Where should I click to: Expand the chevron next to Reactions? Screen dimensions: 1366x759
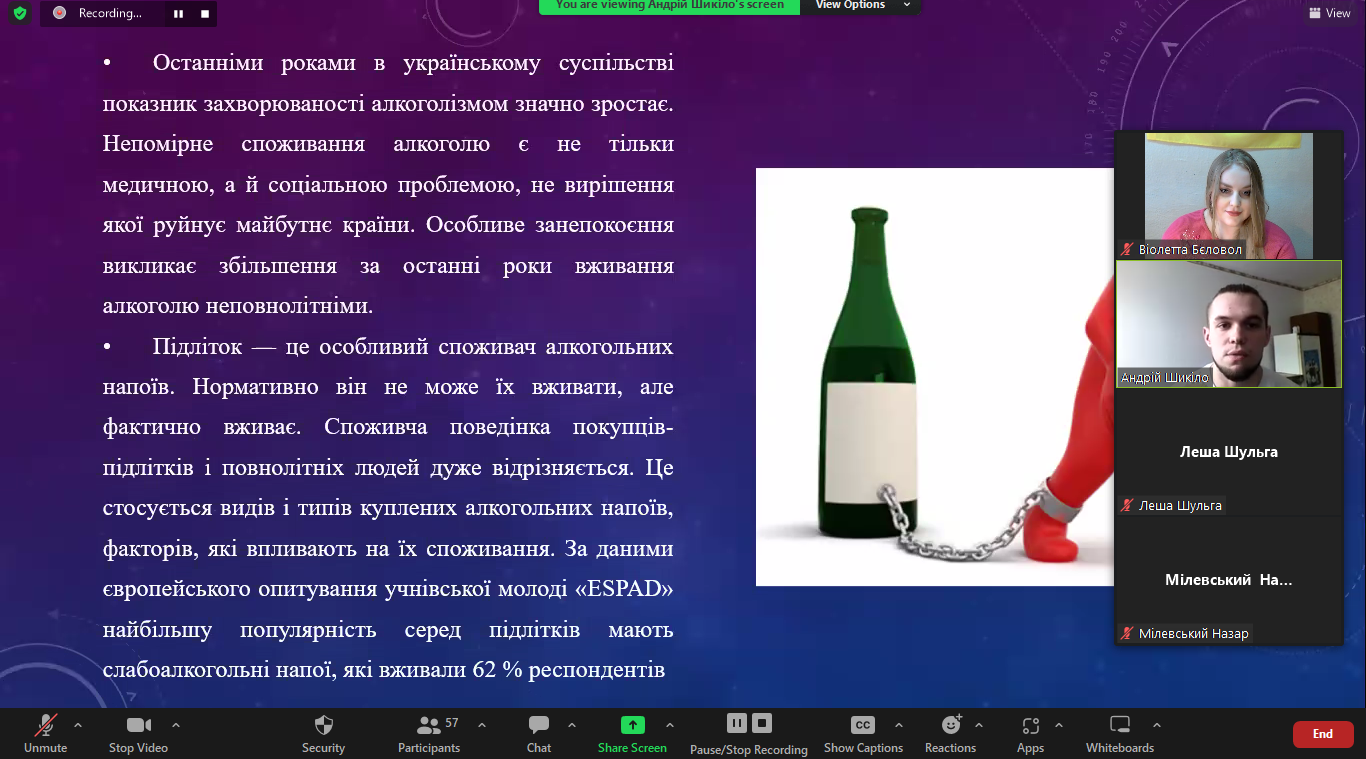(x=979, y=725)
